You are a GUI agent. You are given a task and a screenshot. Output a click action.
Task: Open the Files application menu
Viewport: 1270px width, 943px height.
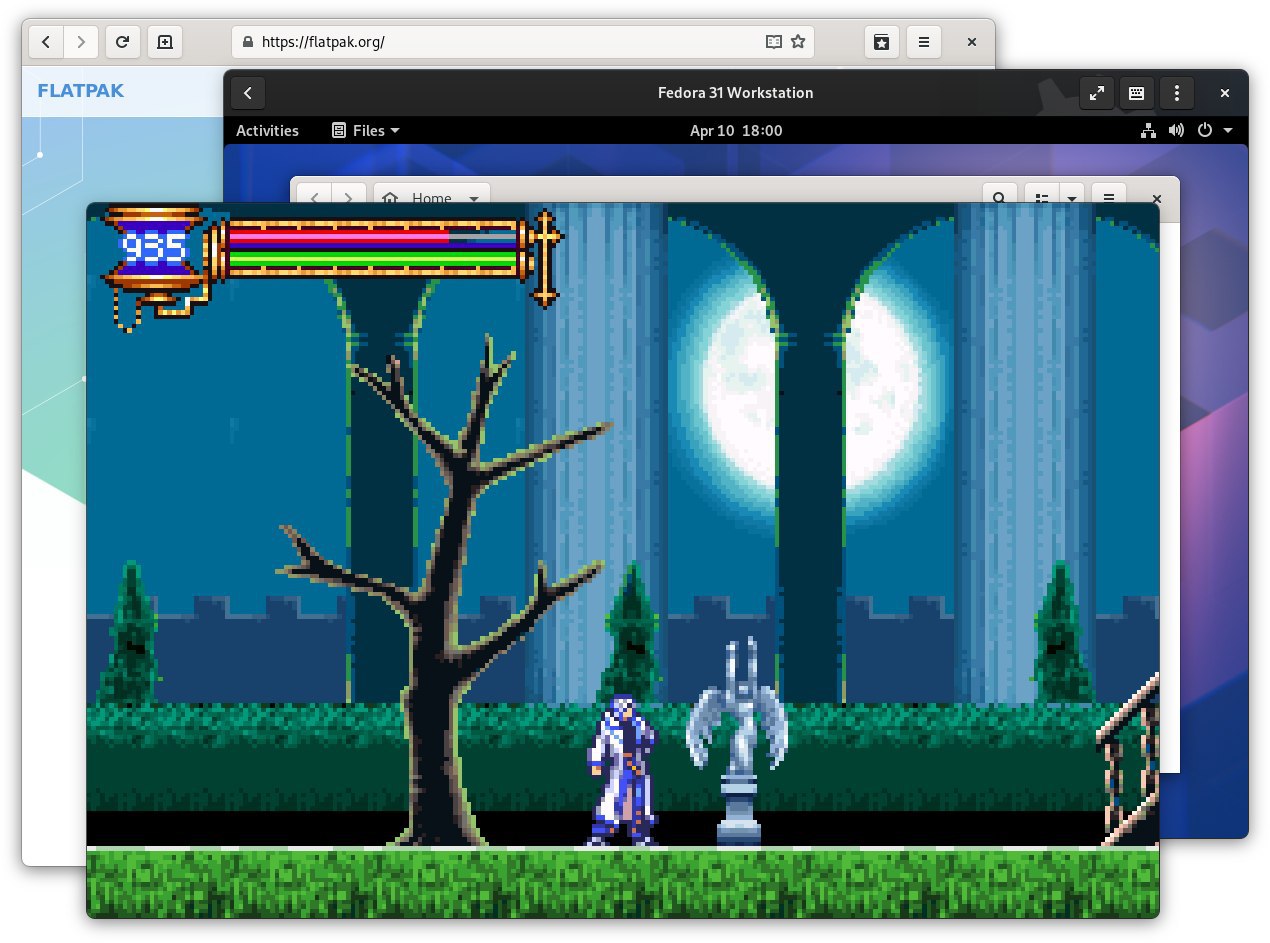(x=366, y=131)
